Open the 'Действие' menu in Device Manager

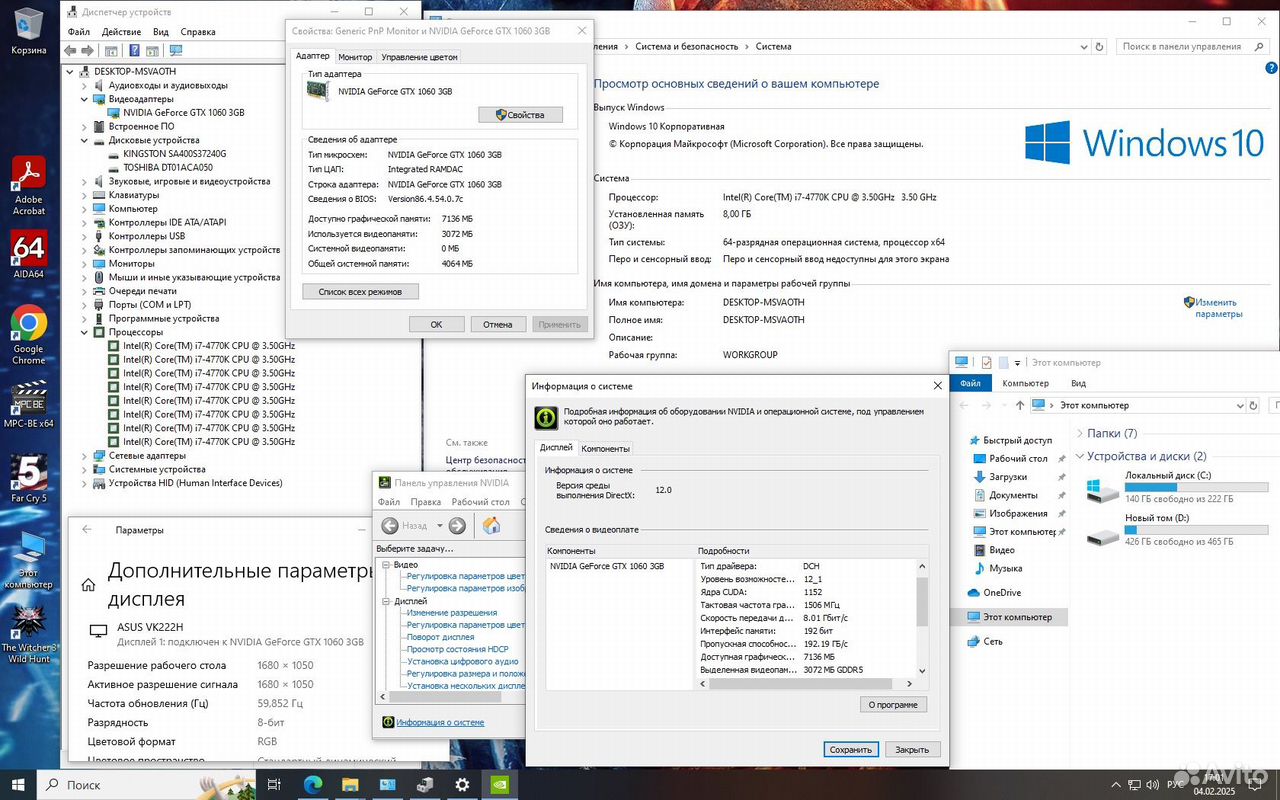point(121,32)
